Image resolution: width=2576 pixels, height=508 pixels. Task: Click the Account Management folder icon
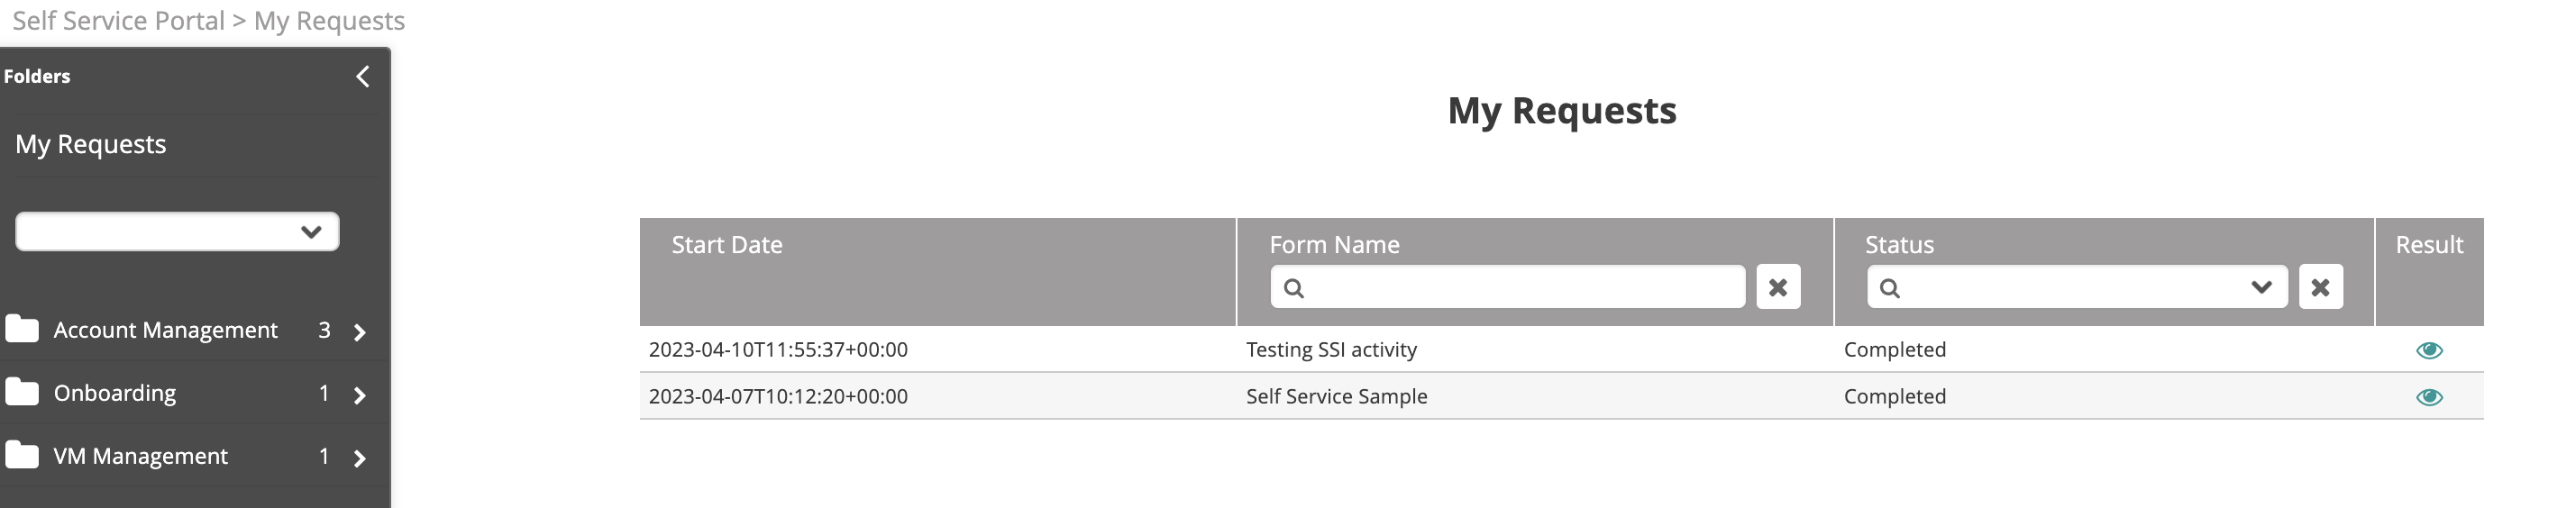[21, 329]
